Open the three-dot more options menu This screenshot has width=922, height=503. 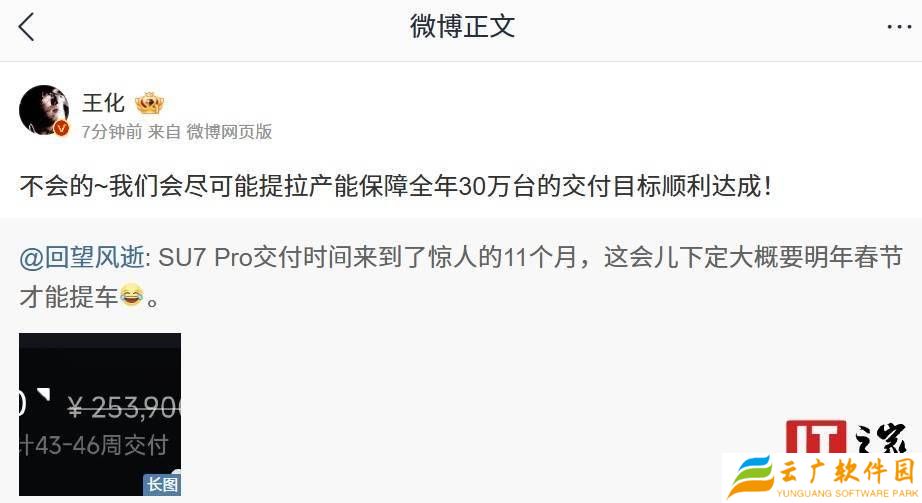click(x=899, y=27)
